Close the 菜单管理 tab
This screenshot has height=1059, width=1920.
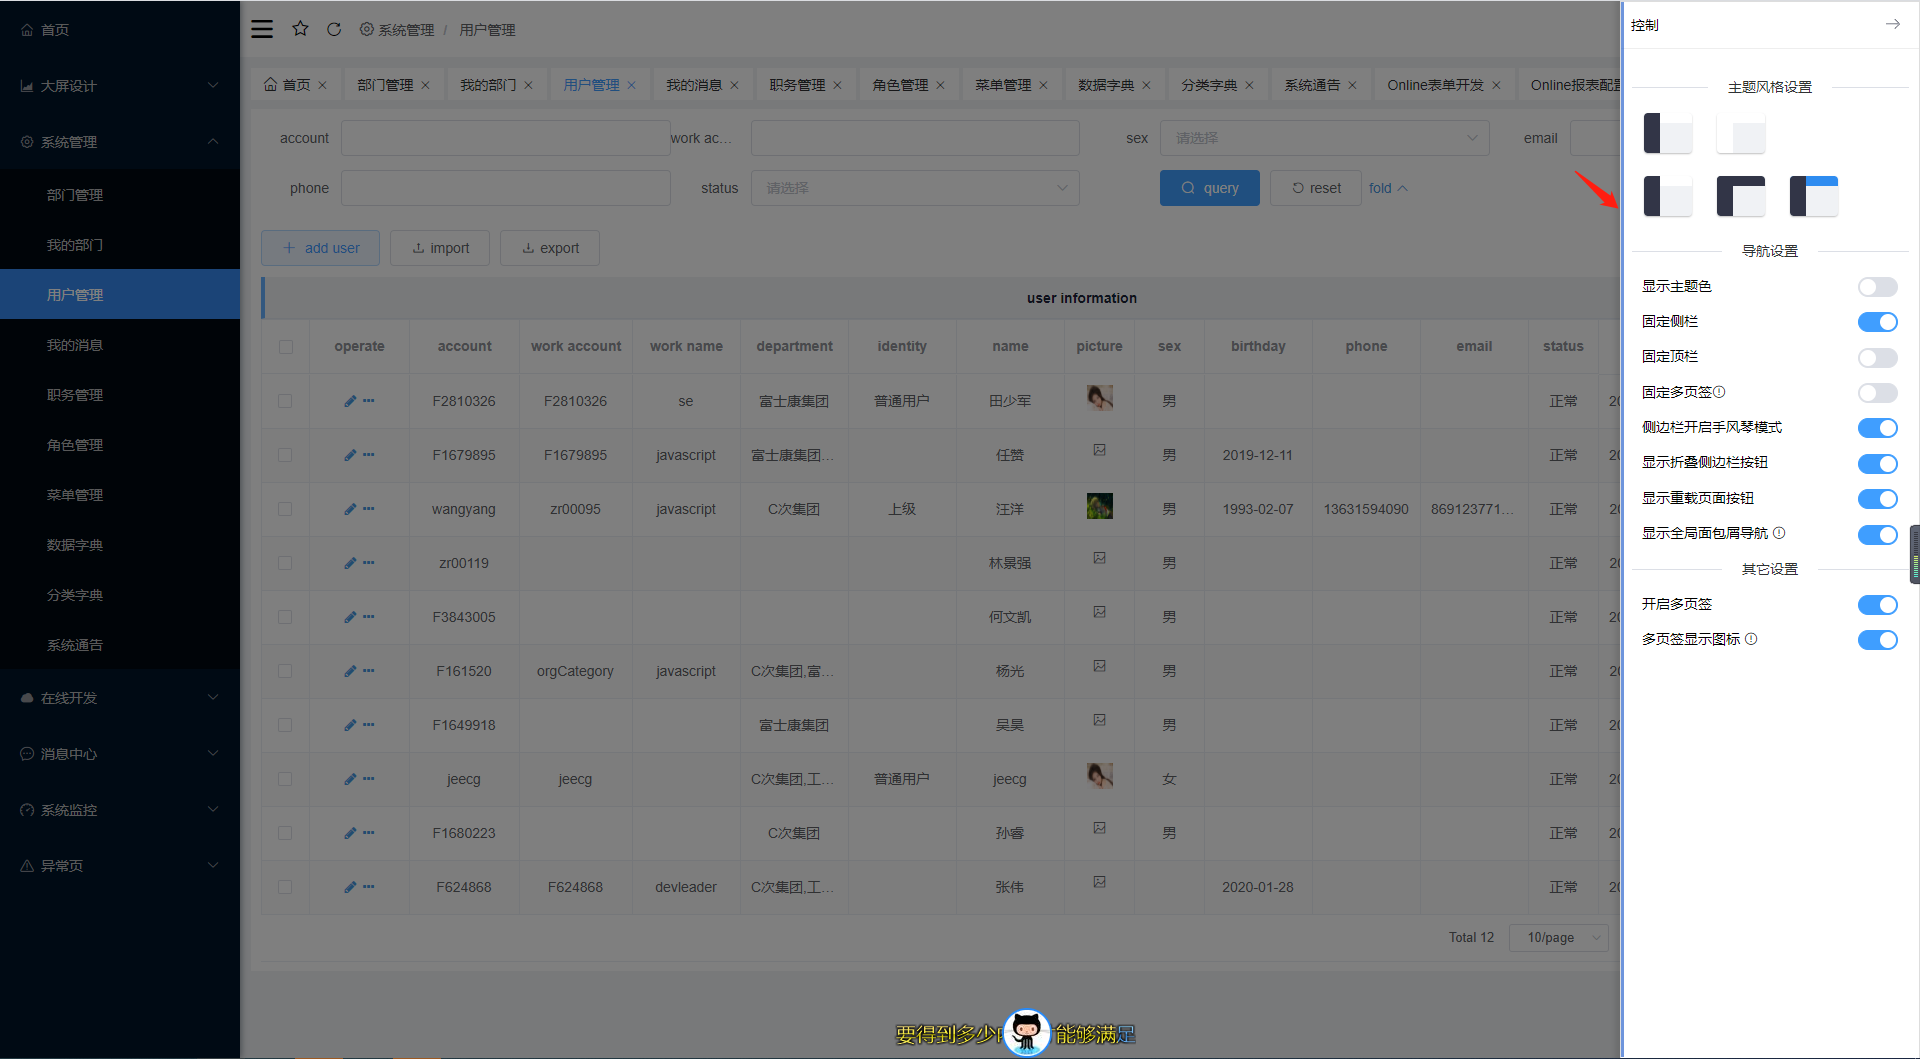coord(1043,85)
